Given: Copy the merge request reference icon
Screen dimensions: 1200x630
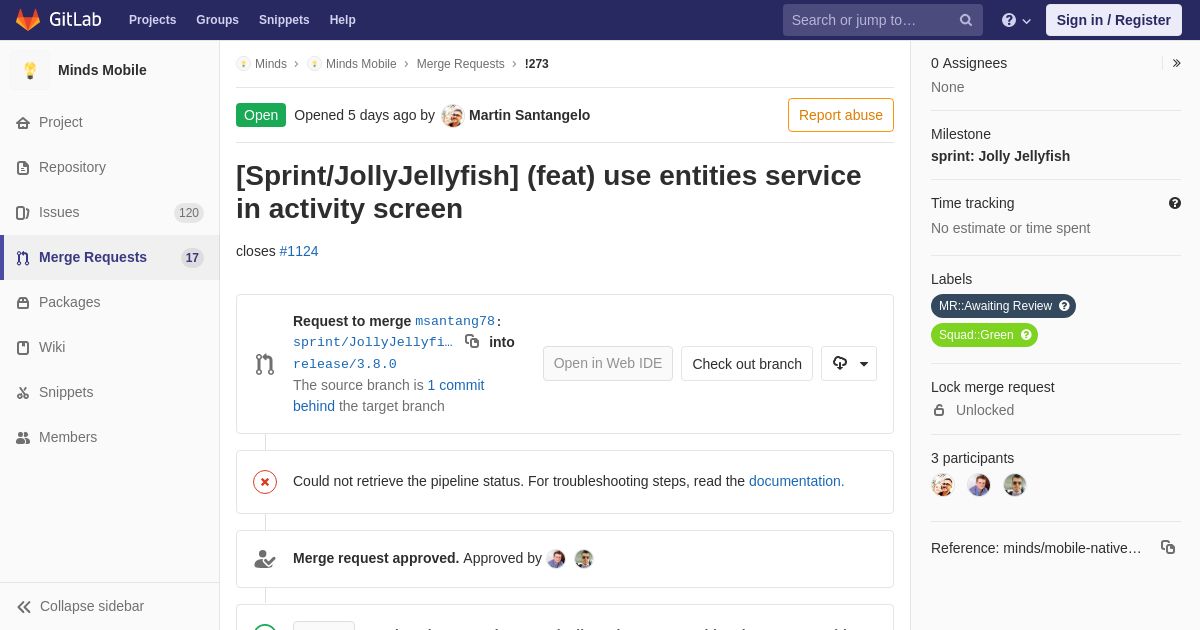Looking at the screenshot, I should click(1168, 547).
